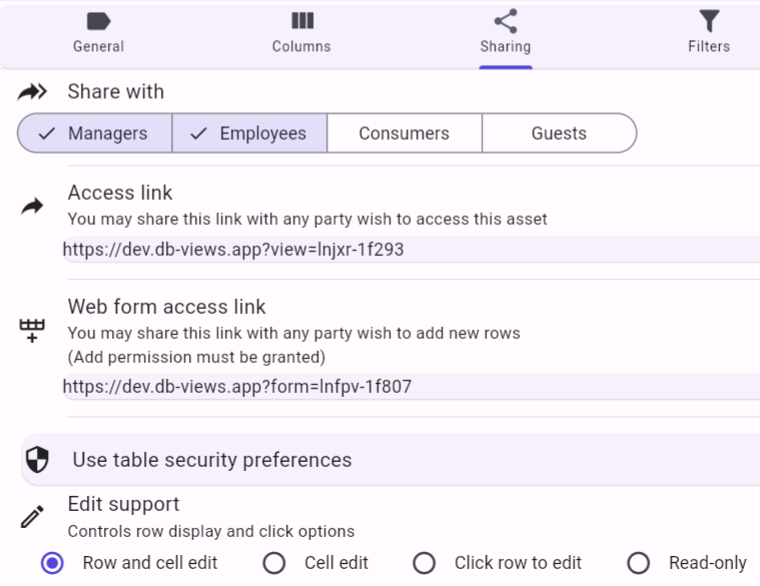Choose the Read-only radio option
Image resolution: width=760 pixels, height=586 pixels.
639,563
